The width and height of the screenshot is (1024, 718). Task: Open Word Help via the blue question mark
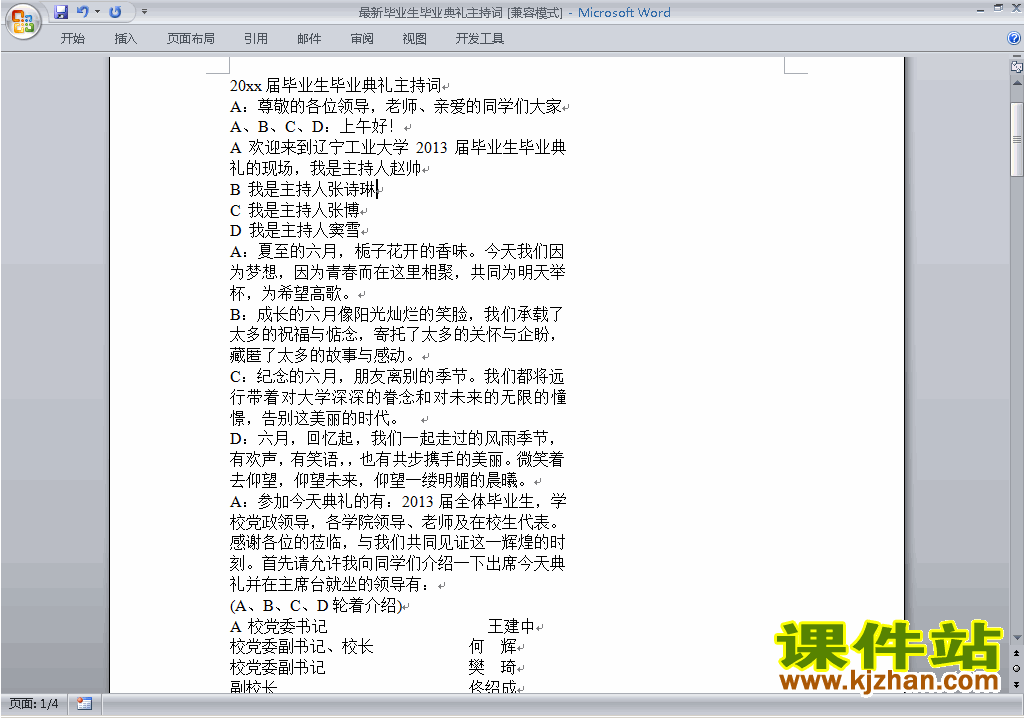(x=1014, y=39)
